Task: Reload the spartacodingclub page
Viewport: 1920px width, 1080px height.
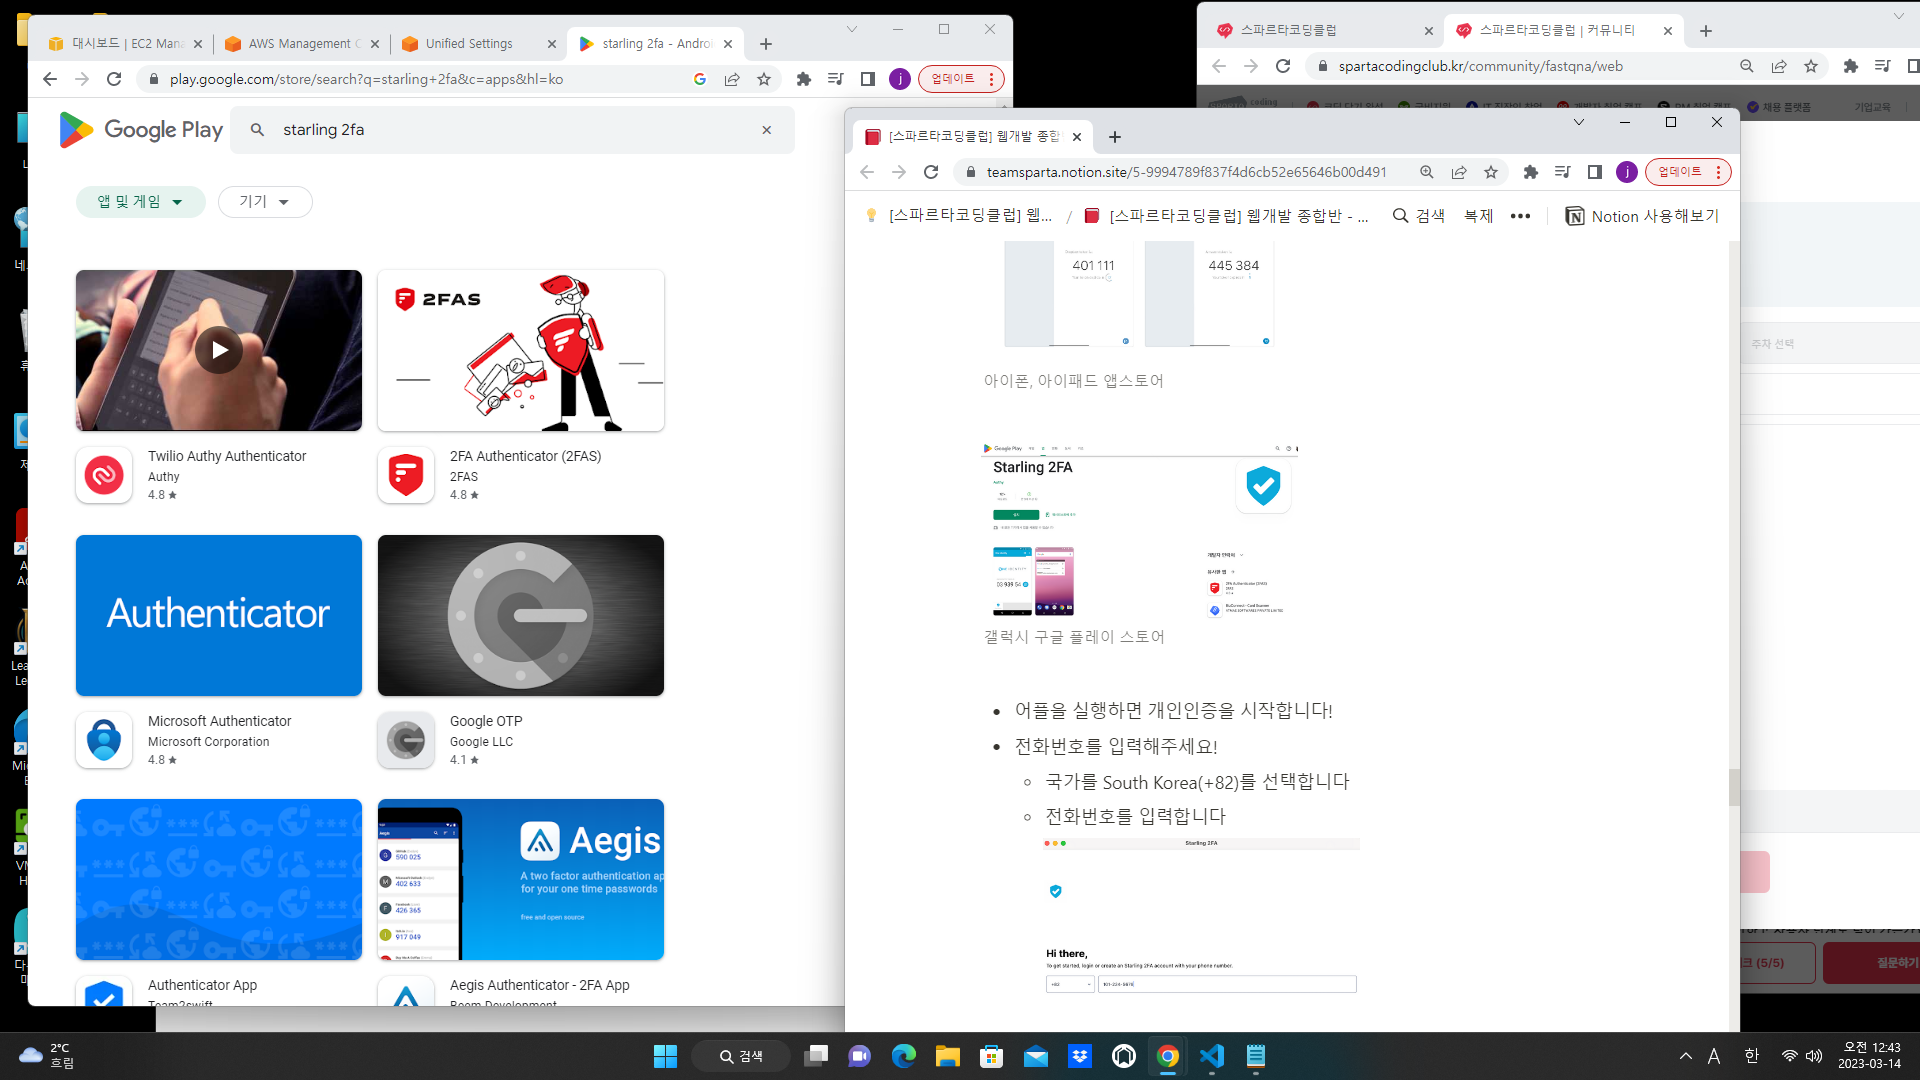Action: (x=1283, y=66)
